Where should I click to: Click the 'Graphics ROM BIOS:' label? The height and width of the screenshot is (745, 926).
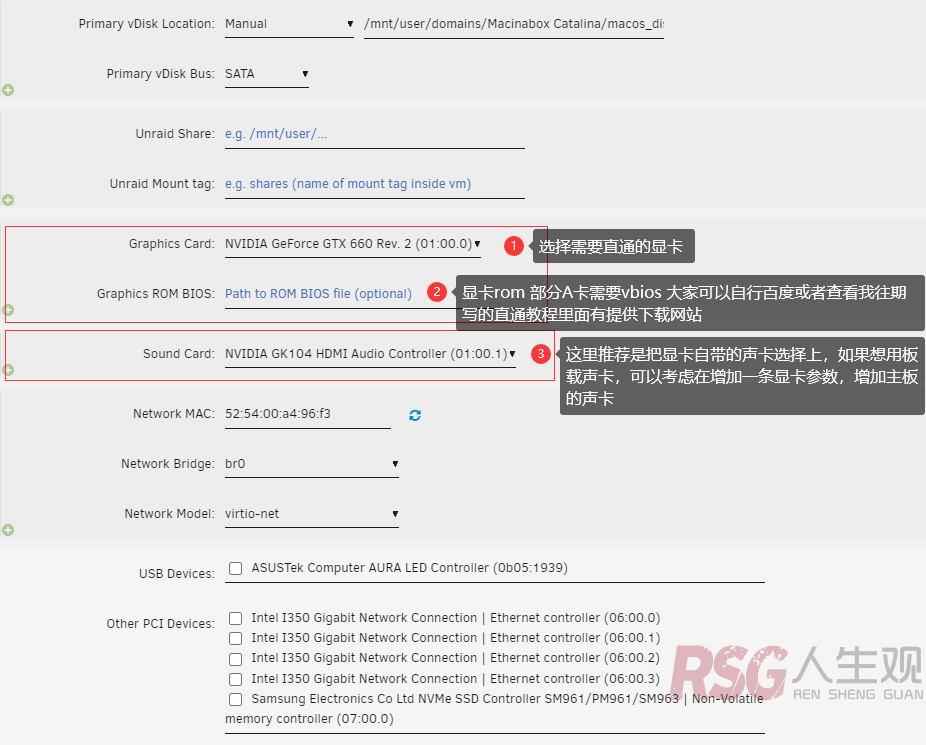point(156,294)
